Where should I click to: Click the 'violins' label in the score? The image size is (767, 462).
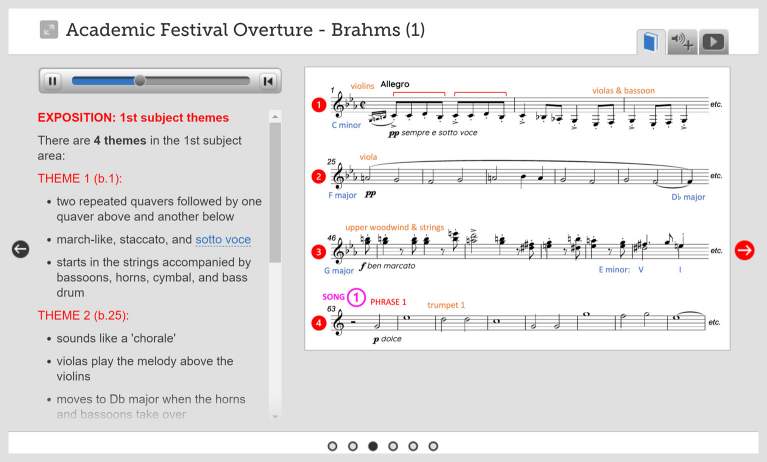(x=362, y=86)
